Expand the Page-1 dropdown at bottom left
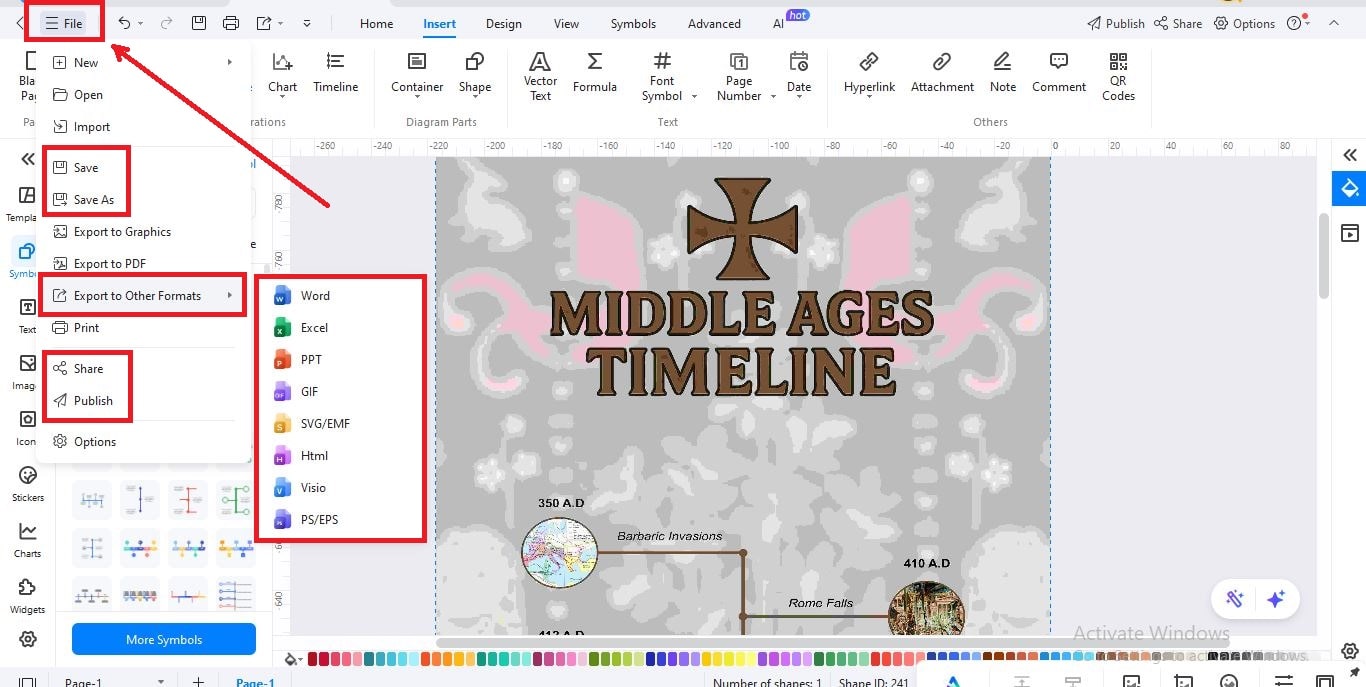This screenshot has height=687, width=1366. (160, 680)
